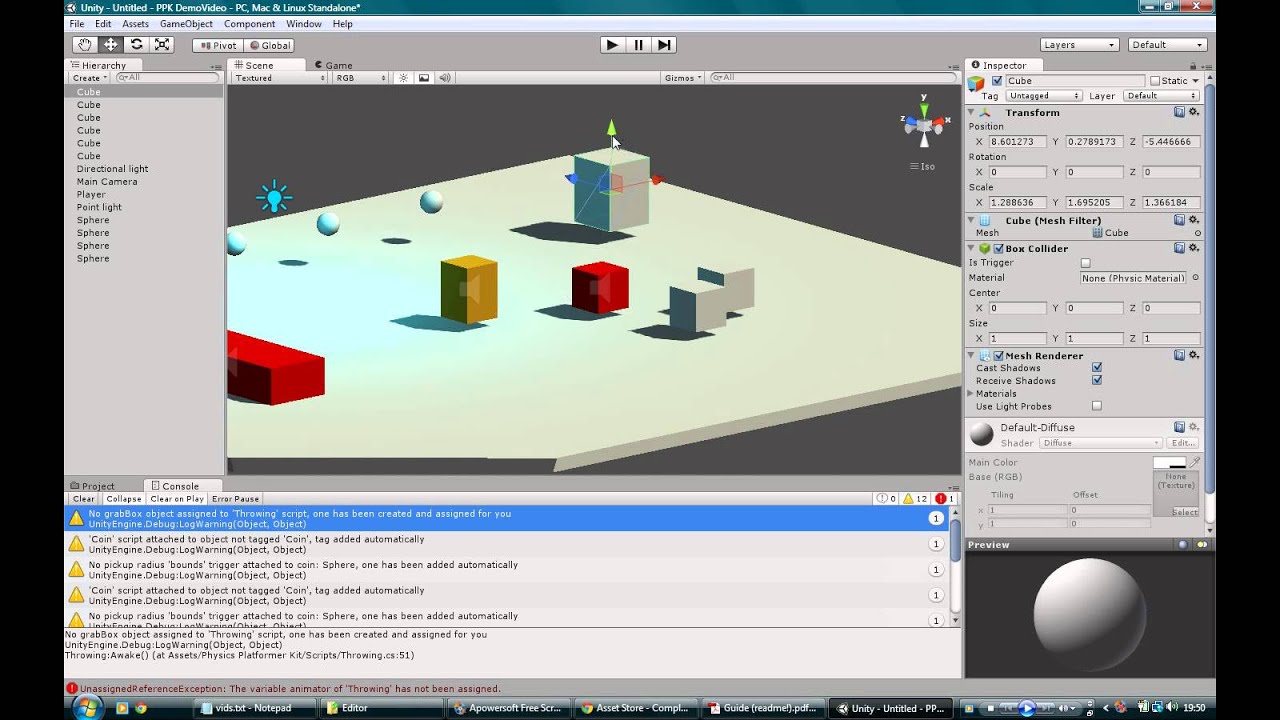Select the Rotate tool in toolbar
Viewport: 1280px width, 720px height.
click(x=137, y=45)
